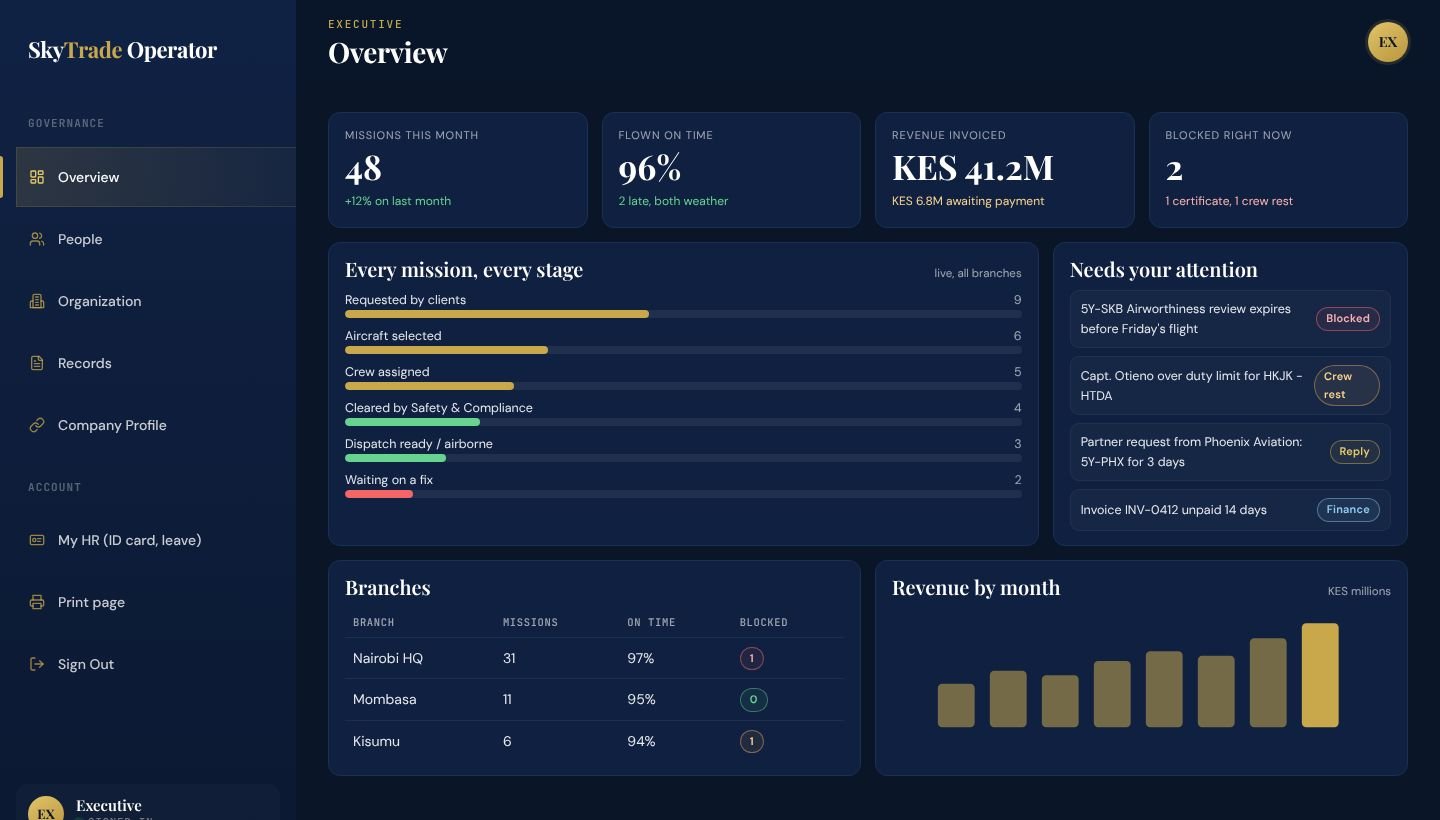
Task: Select Print page option
Action: click(155, 602)
